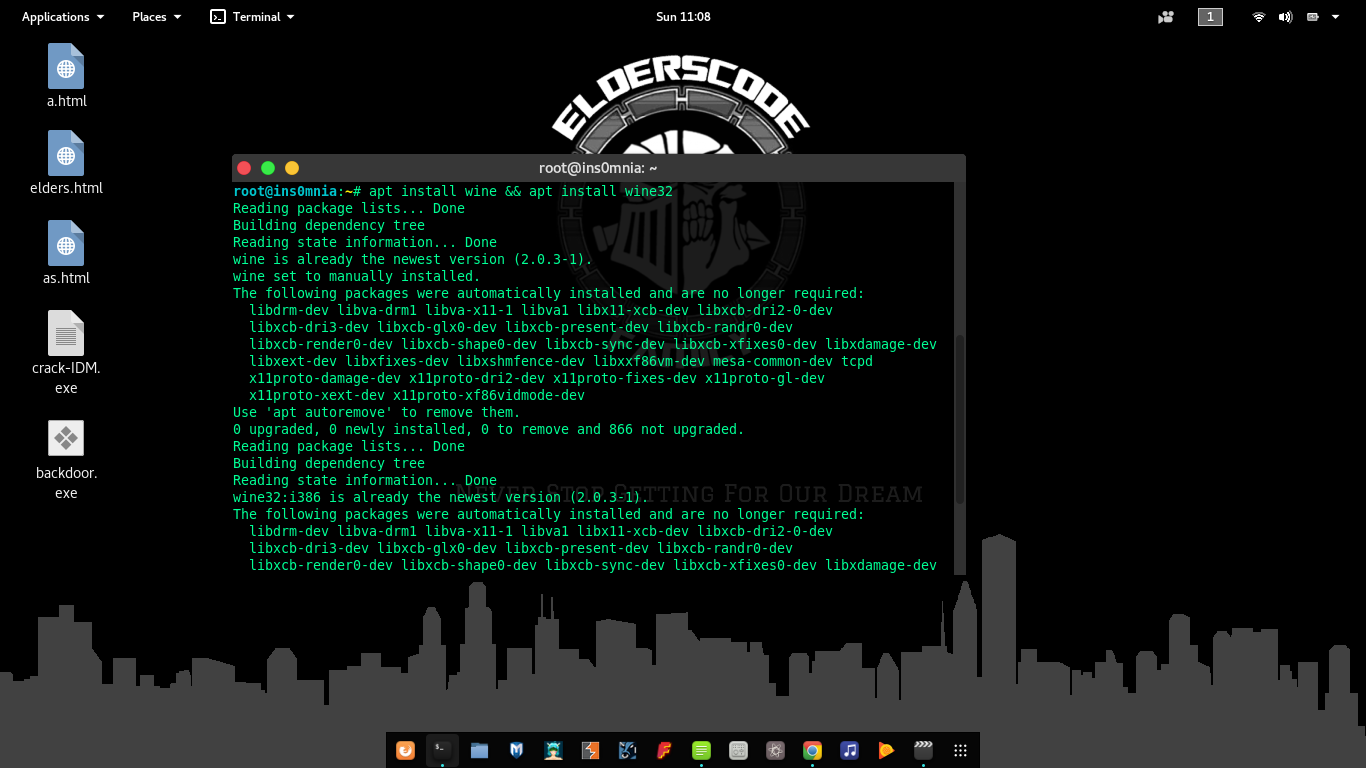
Task: Select as.html desktop file
Action: click(x=66, y=253)
